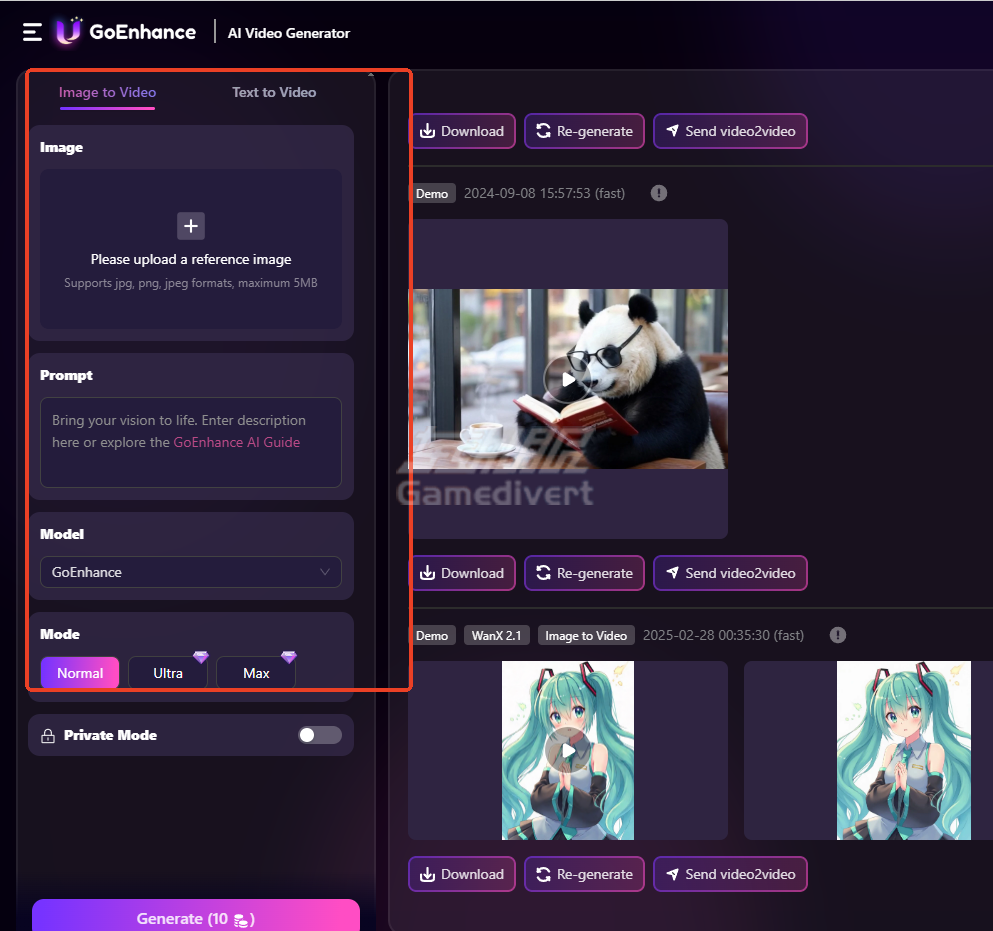Click Re-generate below the anime girl video
The image size is (993, 931).
pyautogui.click(x=584, y=874)
